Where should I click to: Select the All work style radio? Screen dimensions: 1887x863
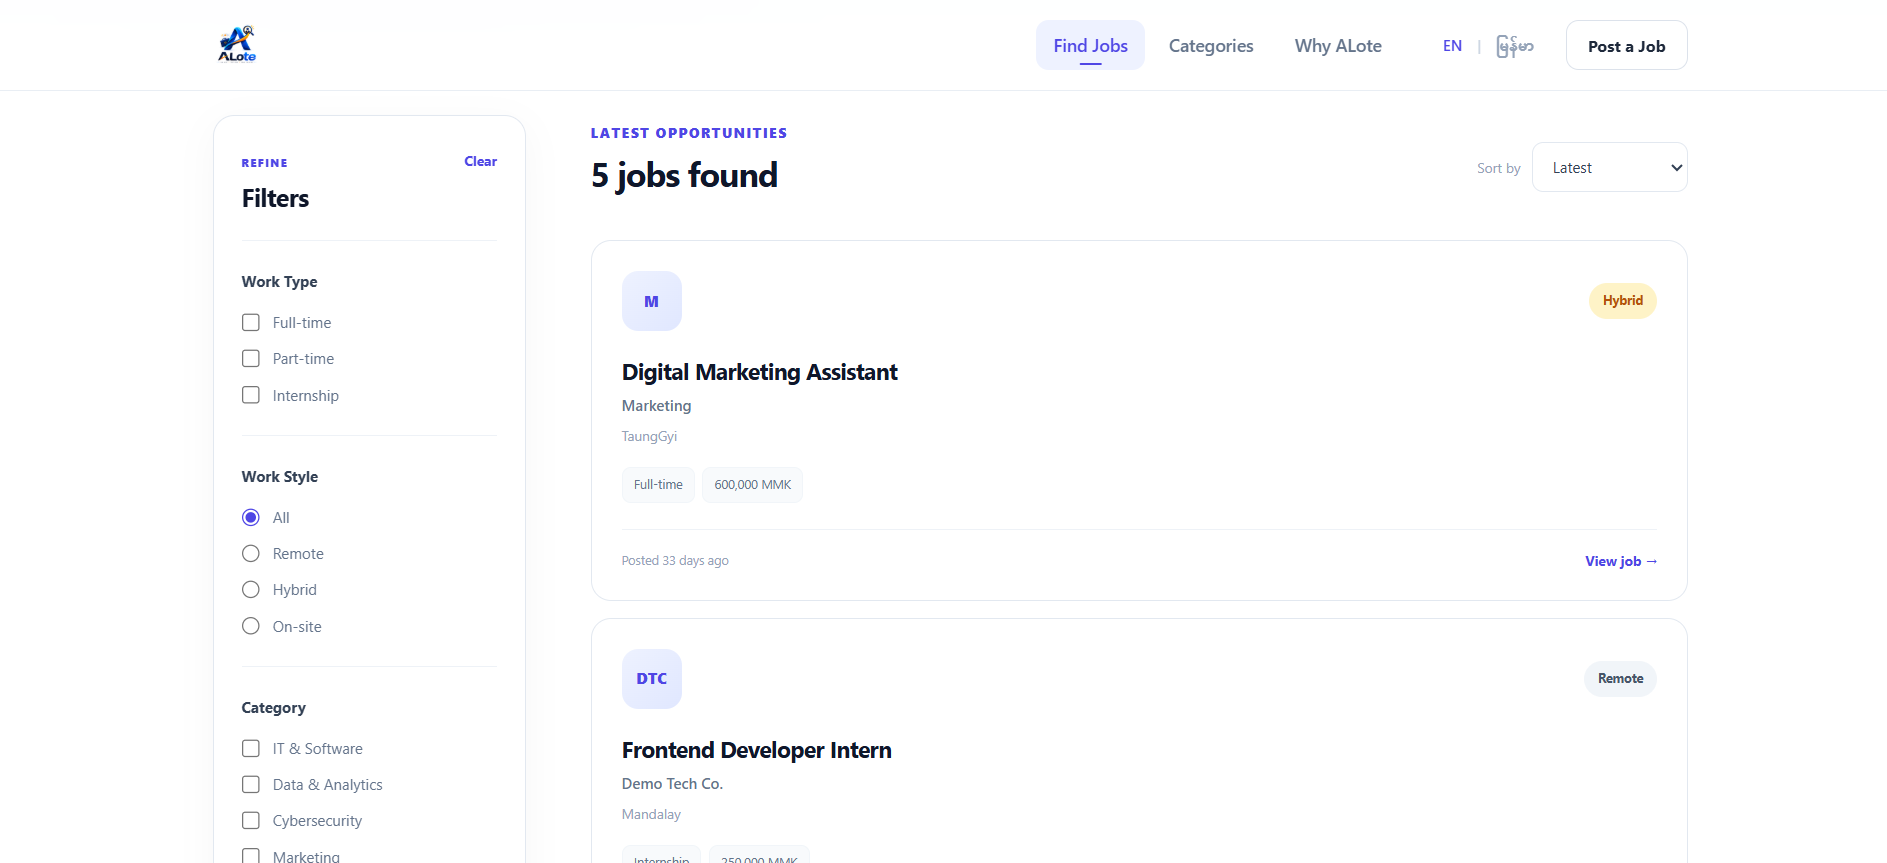point(251,518)
